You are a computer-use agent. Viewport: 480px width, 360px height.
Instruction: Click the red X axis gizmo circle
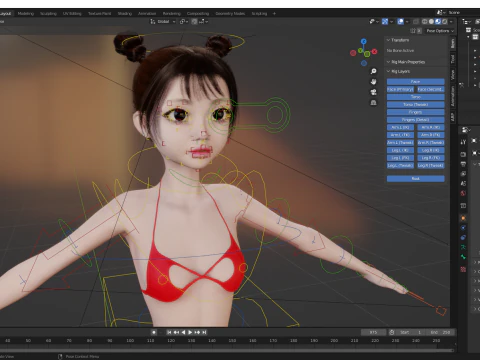point(374,51)
